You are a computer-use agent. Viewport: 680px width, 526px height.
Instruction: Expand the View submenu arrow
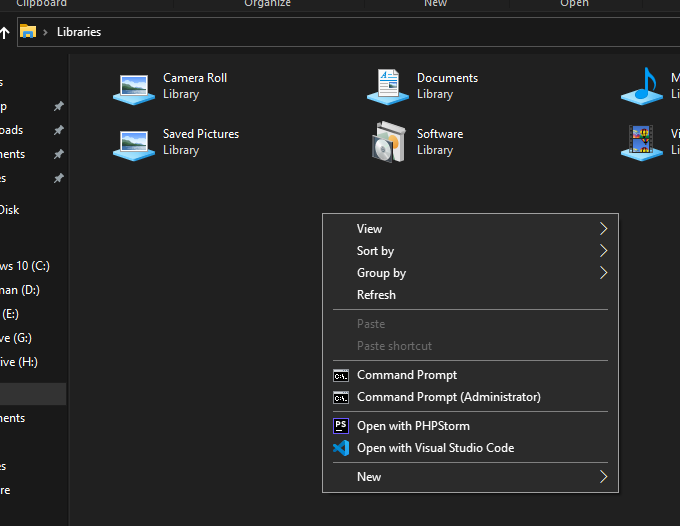(603, 229)
